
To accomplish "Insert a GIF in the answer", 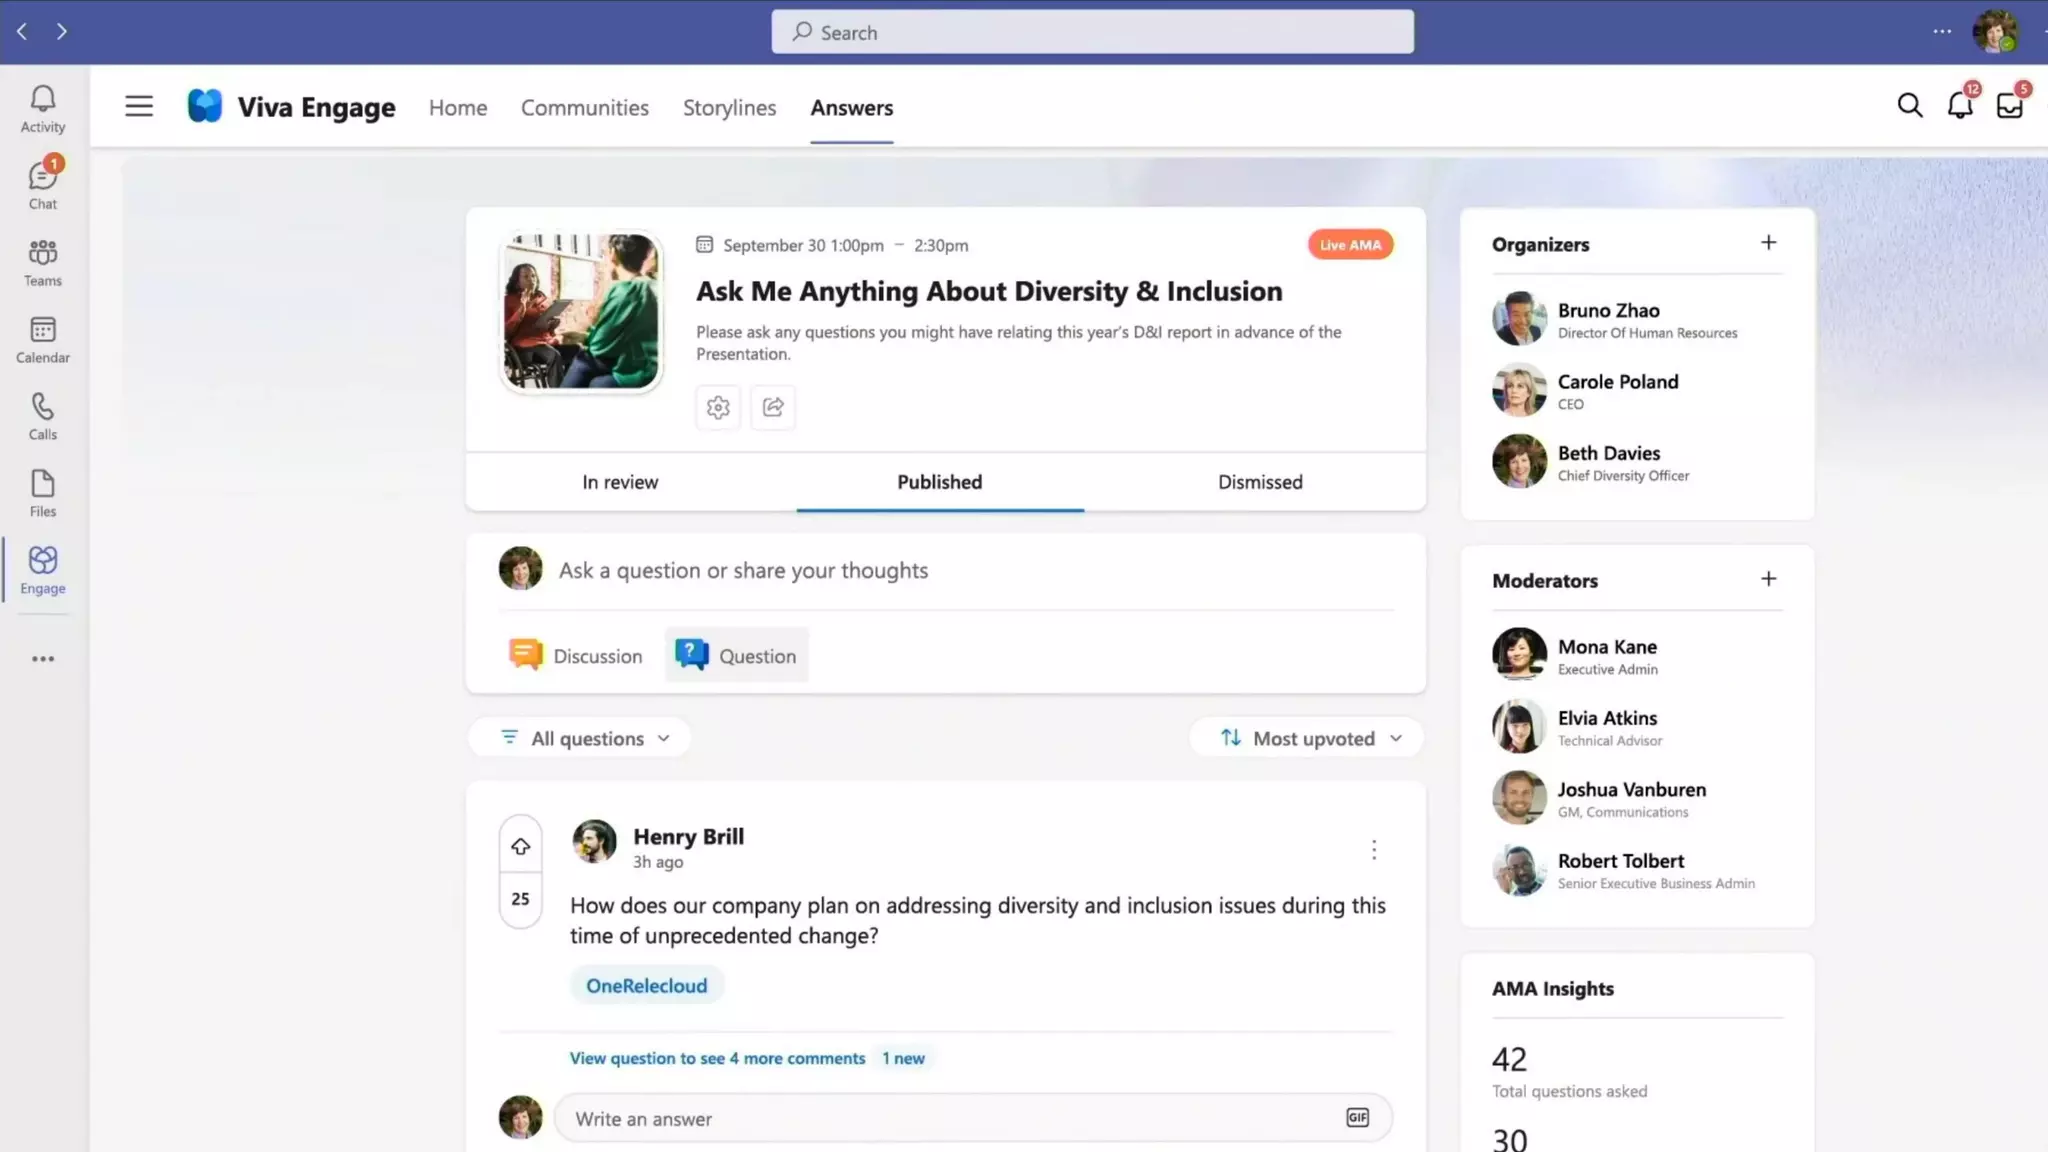I will click(1357, 1118).
